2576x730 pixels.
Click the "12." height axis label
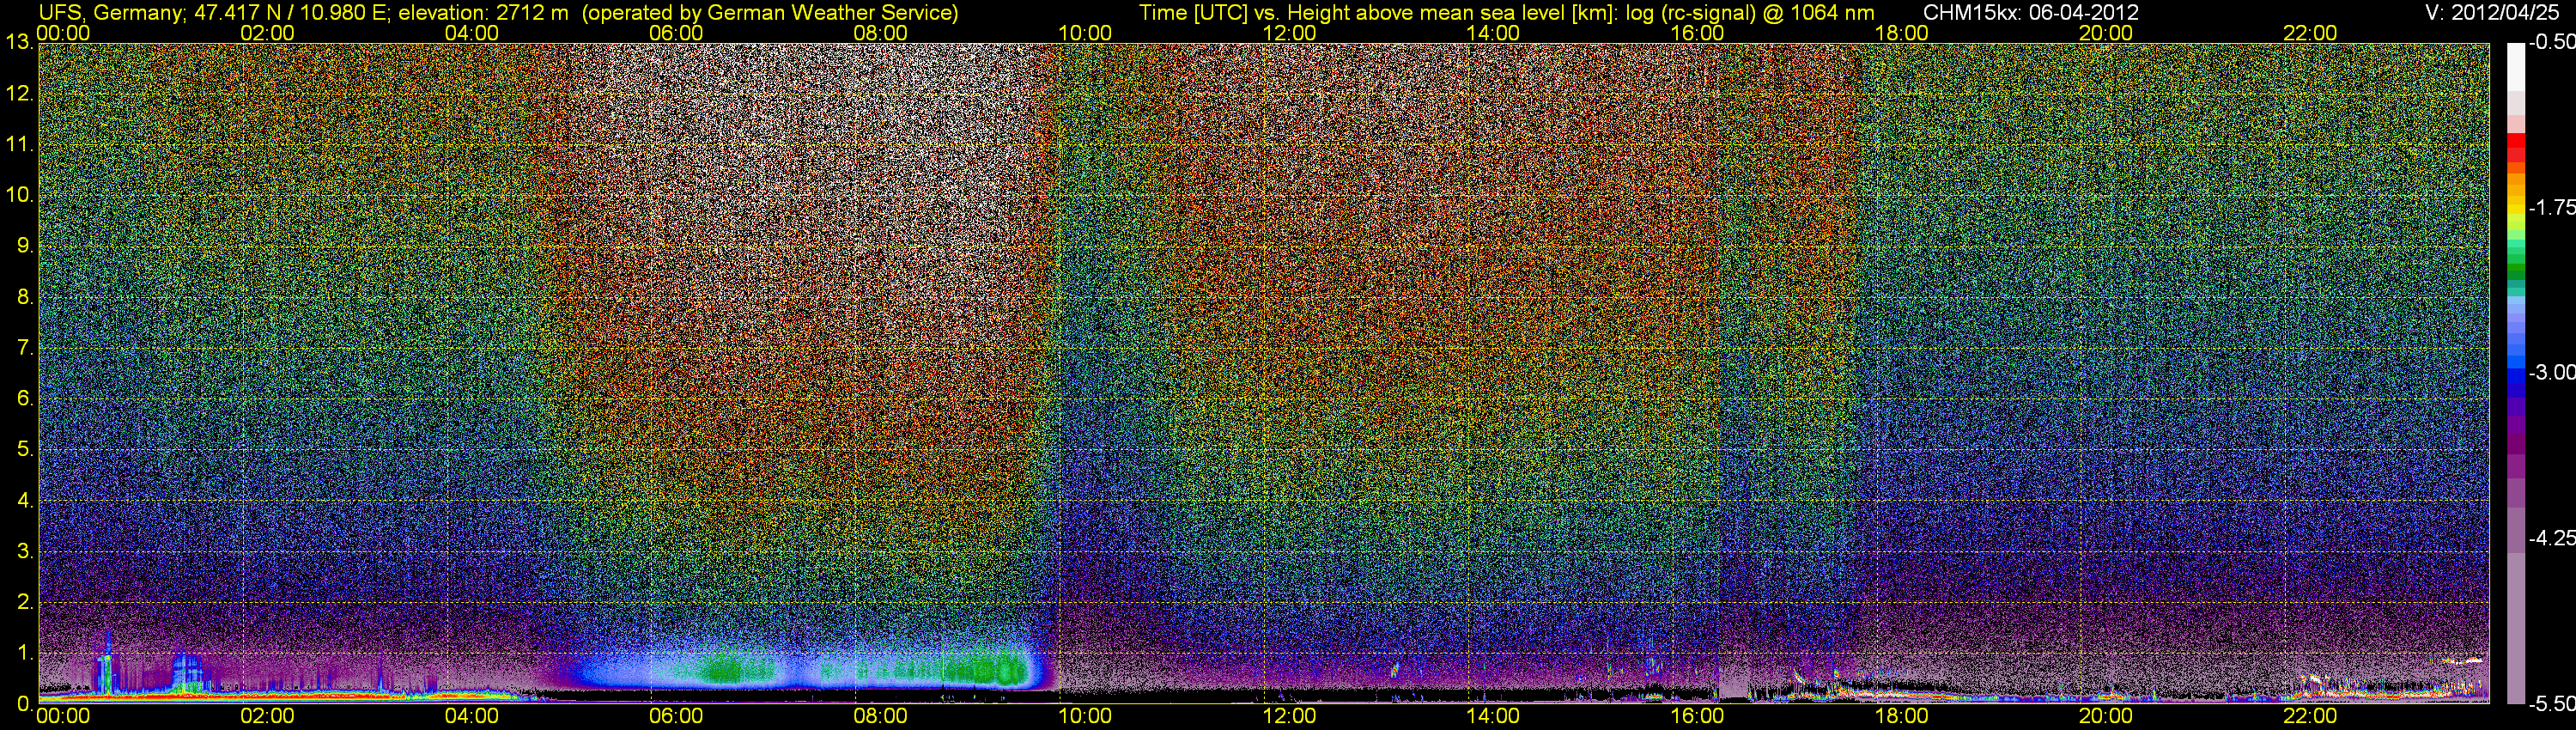coord(19,94)
